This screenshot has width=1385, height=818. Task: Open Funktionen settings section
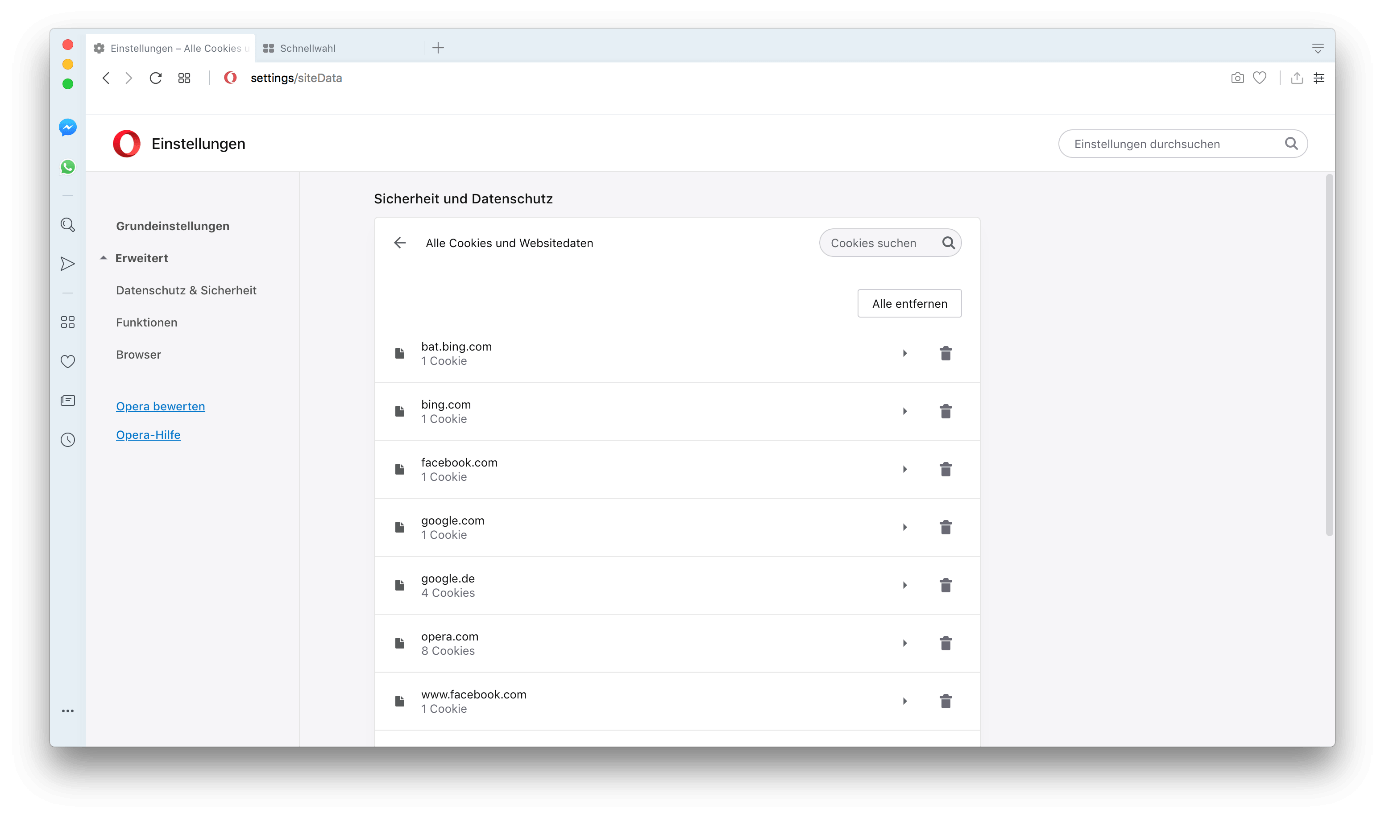(x=147, y=322)
